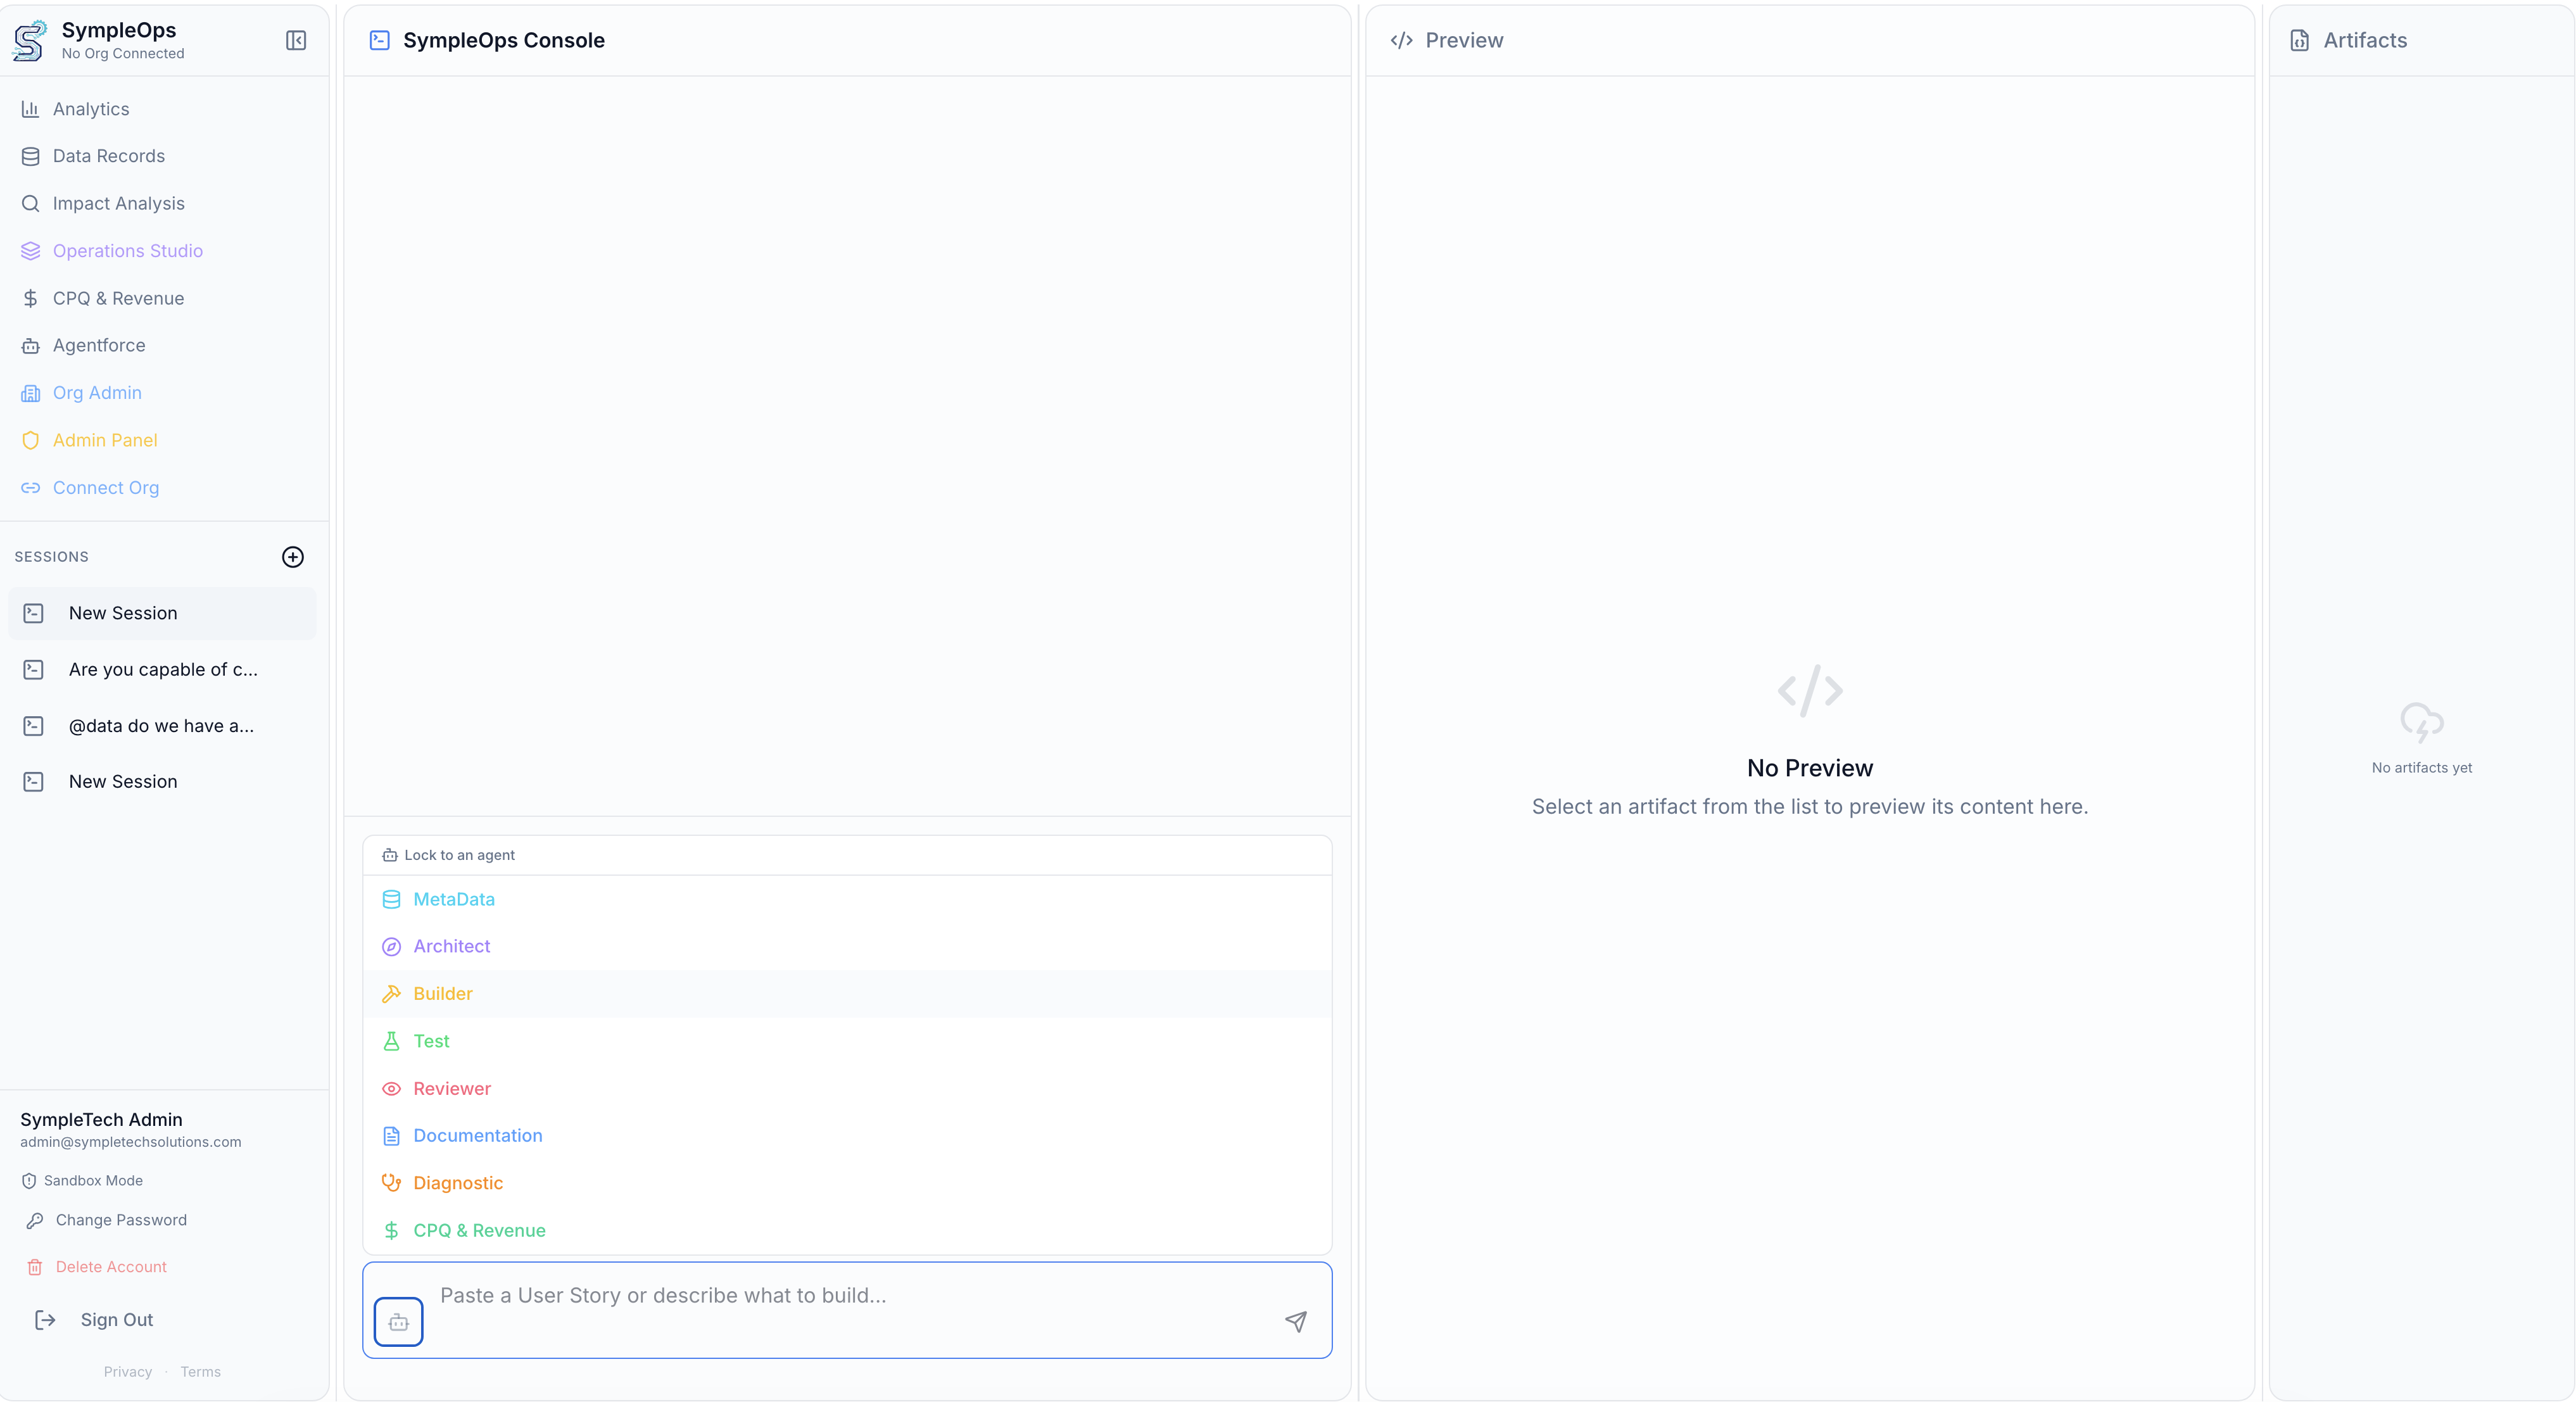This screenshot has width=2576, height=1402.
Task: Select the Test agent option
Action: tap(847, 1041)
